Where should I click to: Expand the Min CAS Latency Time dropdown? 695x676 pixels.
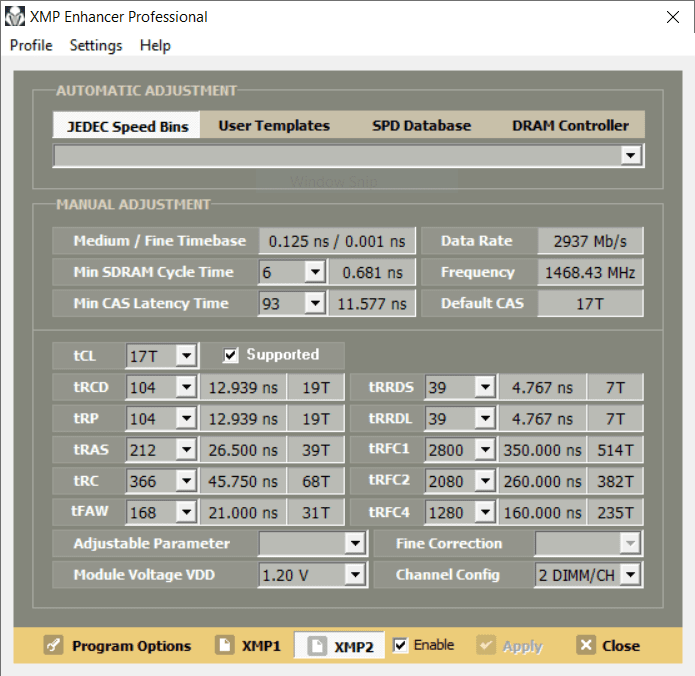[x=315, y=303]
